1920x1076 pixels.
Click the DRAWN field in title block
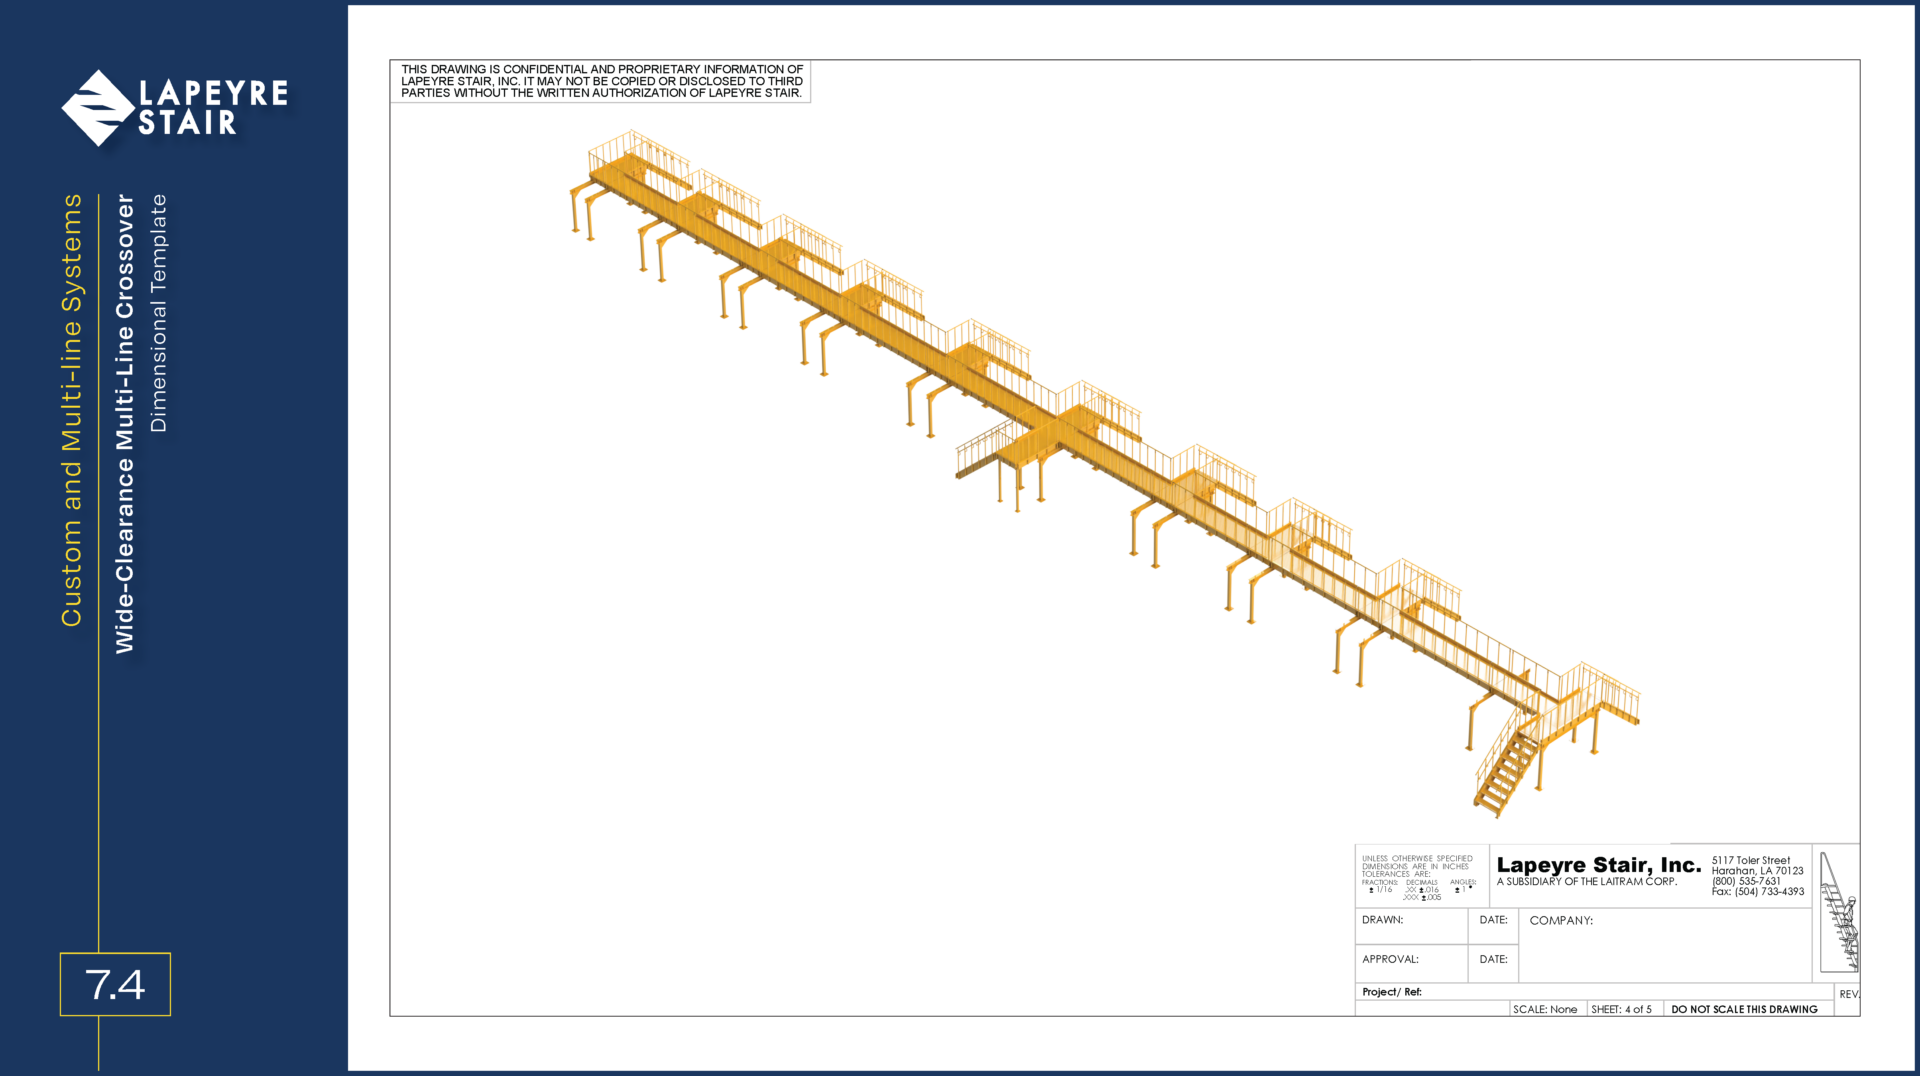(1410, 925)
